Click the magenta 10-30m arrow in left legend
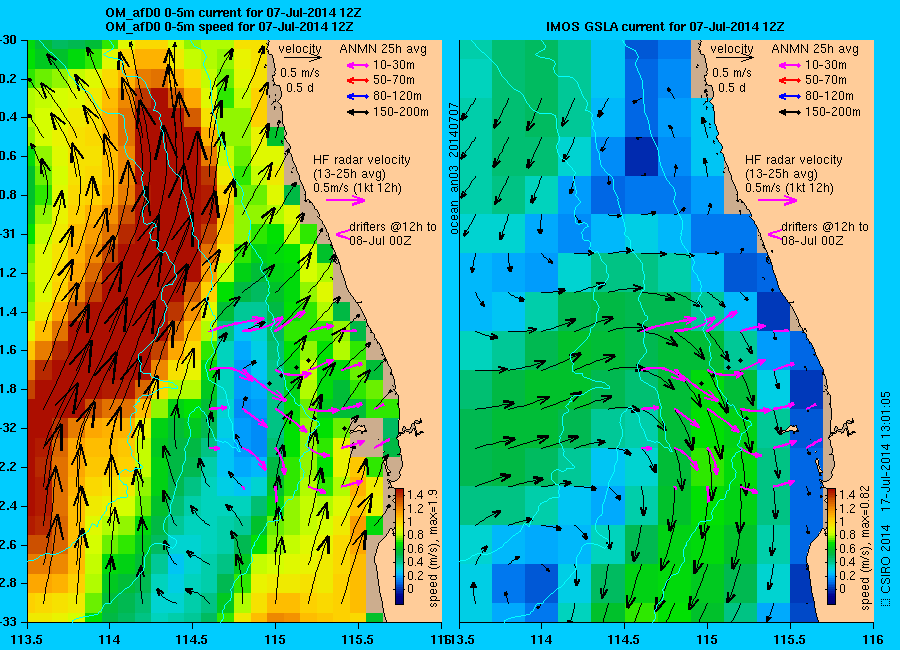The height and width of the screenshot is (650, 900). [358, 65]
